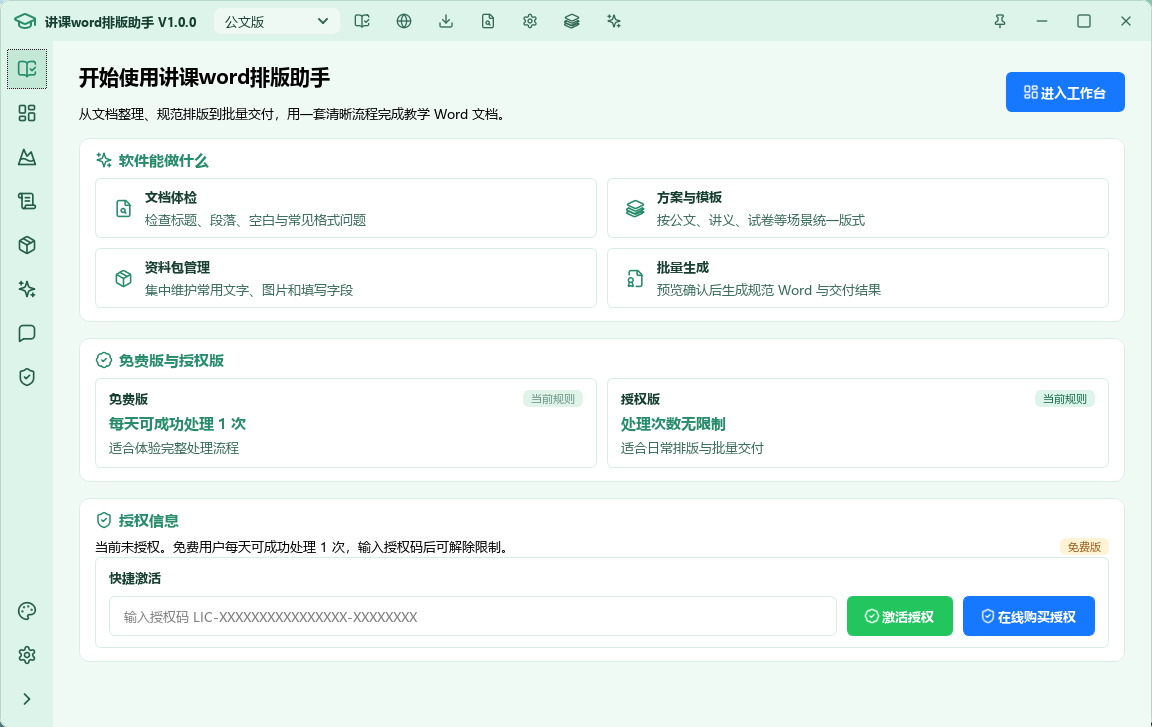Click the 进入工作台 button
This screenshot has width=1152, height=727.
[x=1065, y=93]
